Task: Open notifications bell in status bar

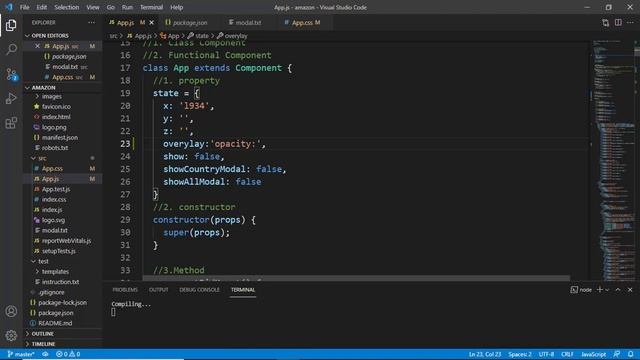Action: point(631,354)
